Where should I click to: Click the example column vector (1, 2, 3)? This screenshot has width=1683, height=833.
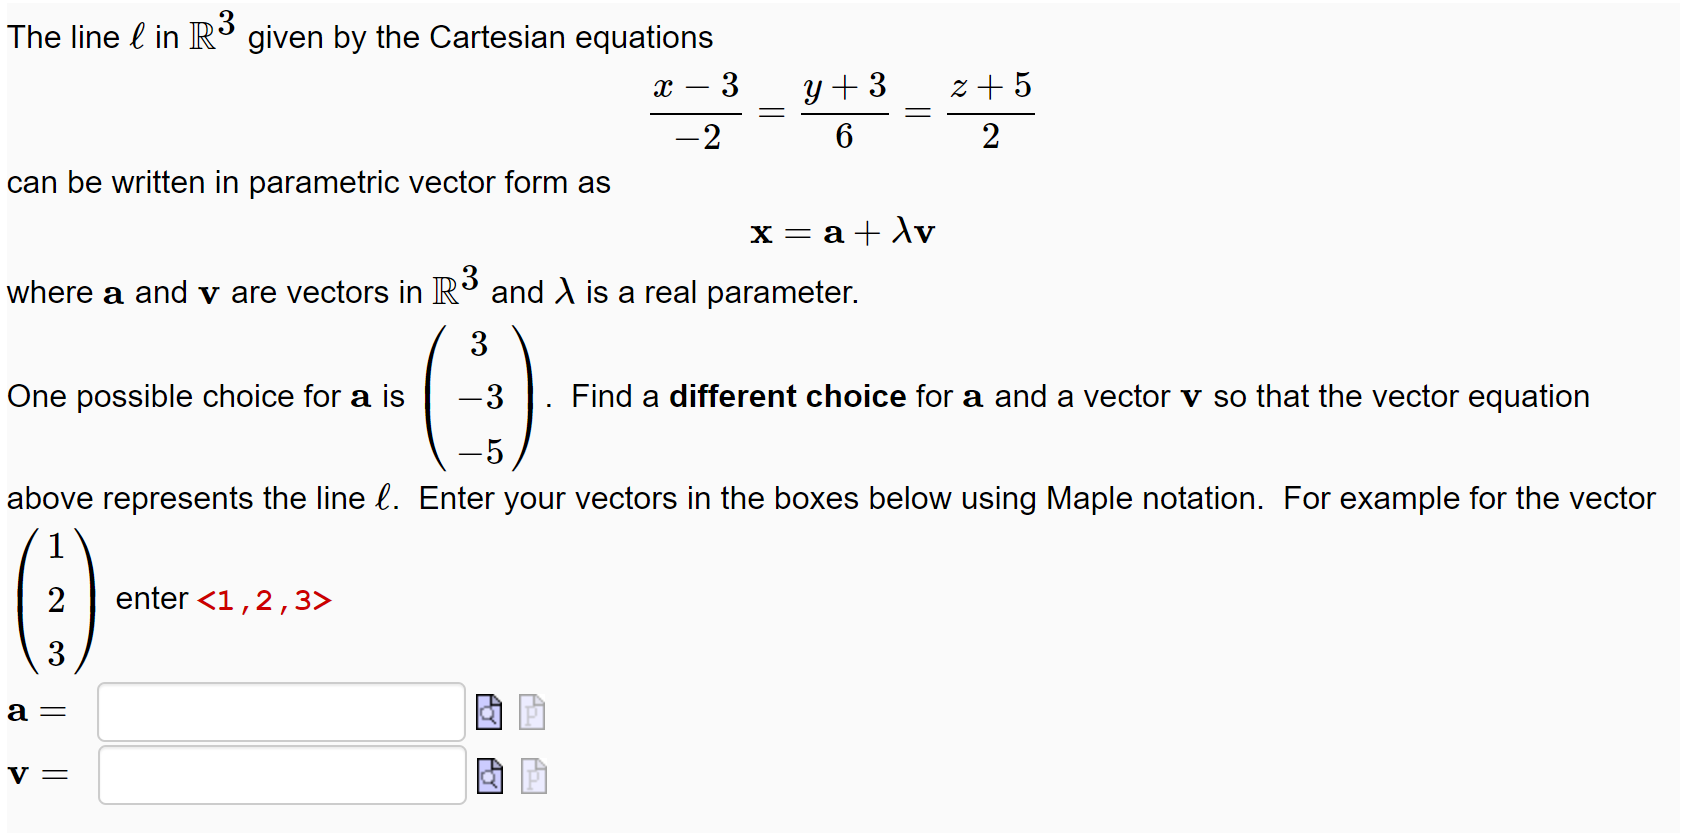pos(54,599)
